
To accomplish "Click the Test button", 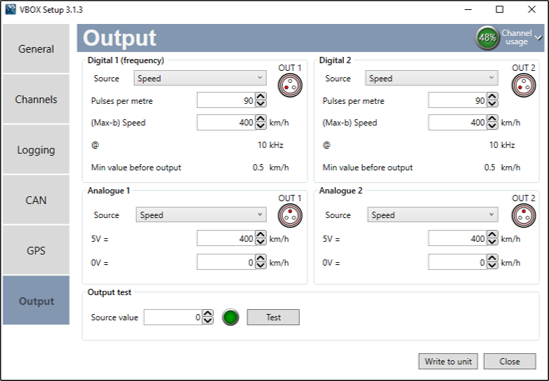I will pyautogui.click(x=273, y=317).
